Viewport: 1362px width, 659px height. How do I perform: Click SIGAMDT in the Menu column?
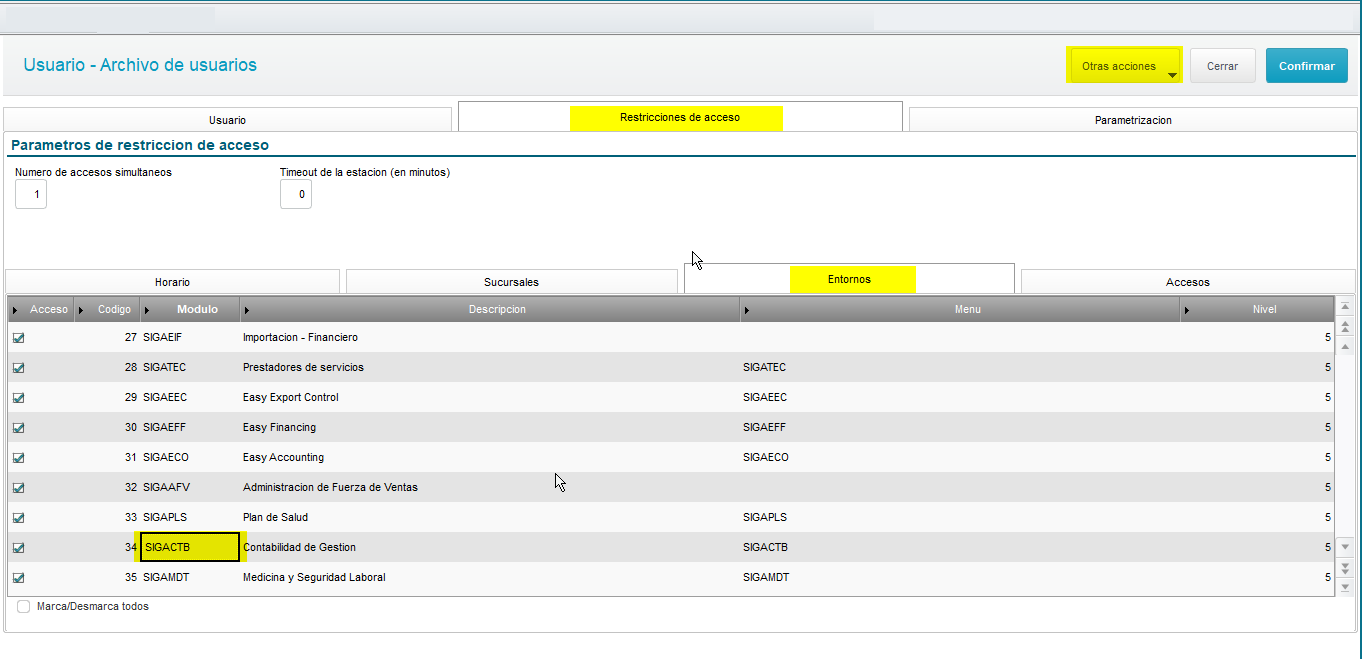(x=766, y=577)
